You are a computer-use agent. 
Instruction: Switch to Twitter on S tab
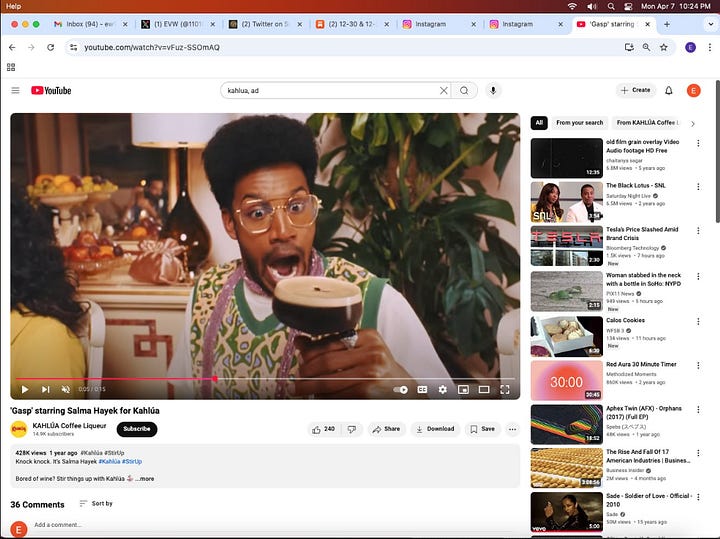[265, 24]
